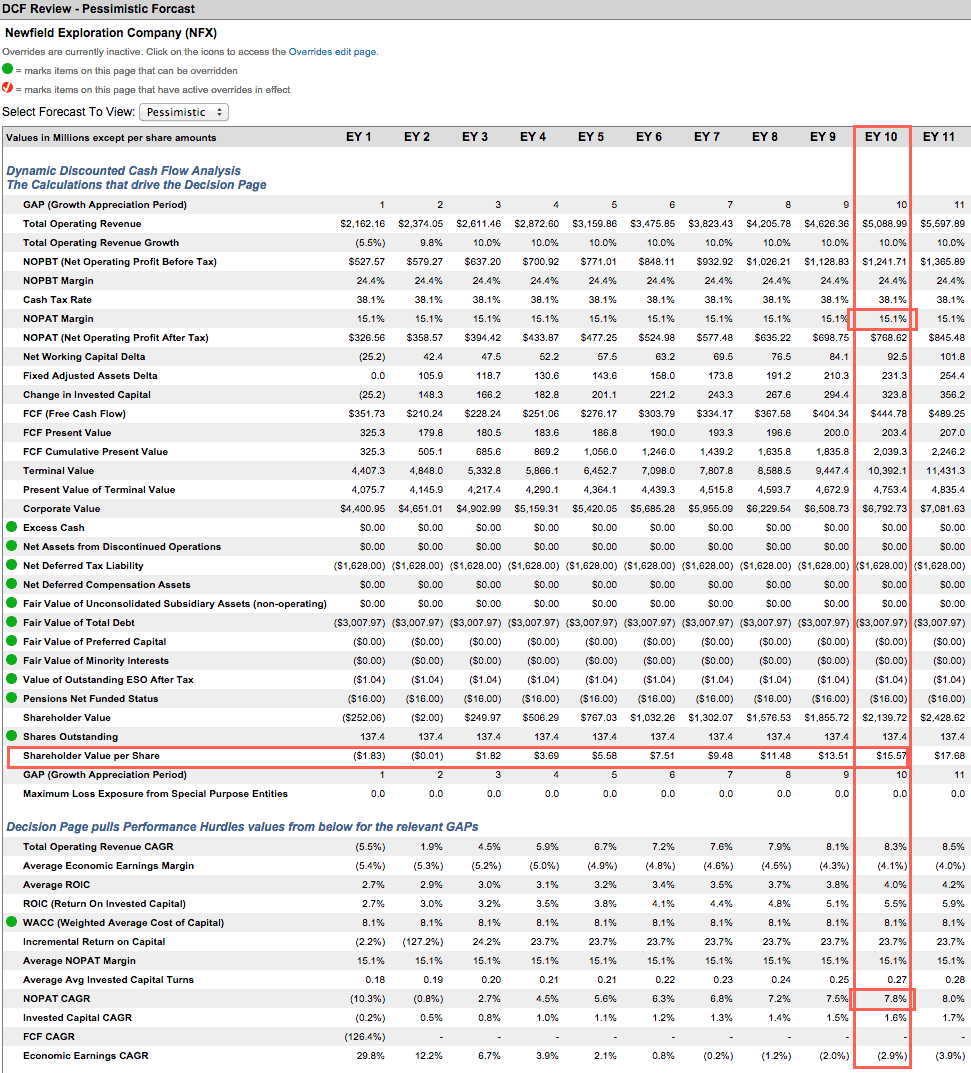Click the EY 1 column header

(359, 137)
